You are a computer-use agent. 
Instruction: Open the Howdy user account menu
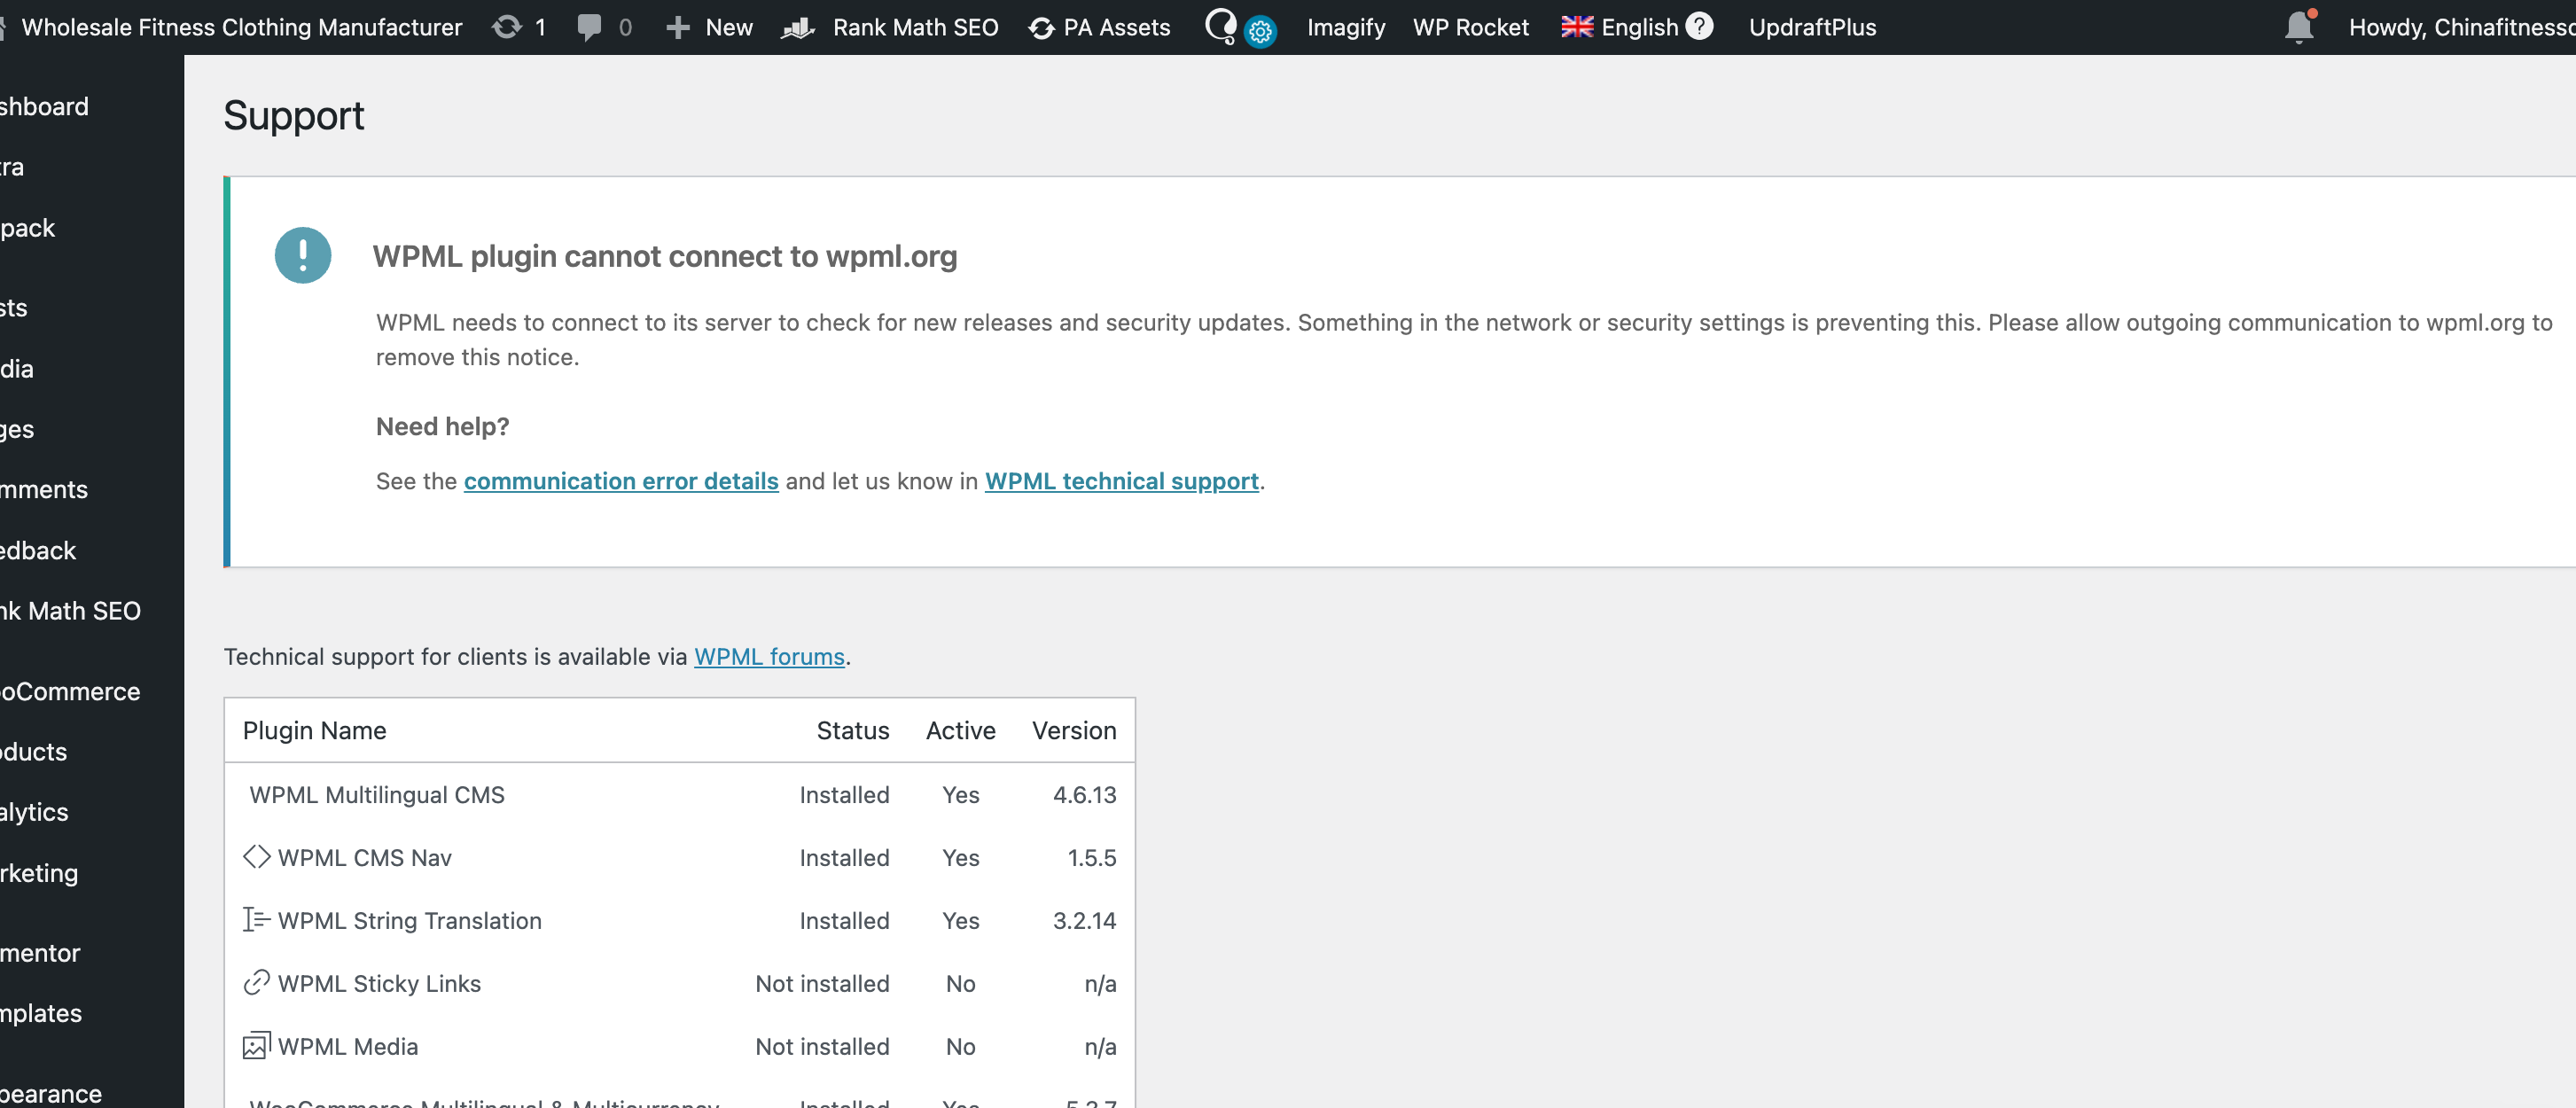(x=2462, y=27)
